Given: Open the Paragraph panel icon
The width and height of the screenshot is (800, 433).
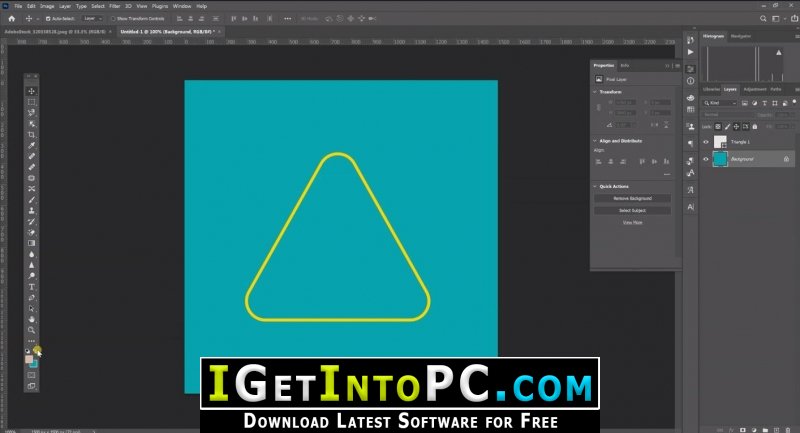Looking at the screenshot, I should [x=690, y=144].
